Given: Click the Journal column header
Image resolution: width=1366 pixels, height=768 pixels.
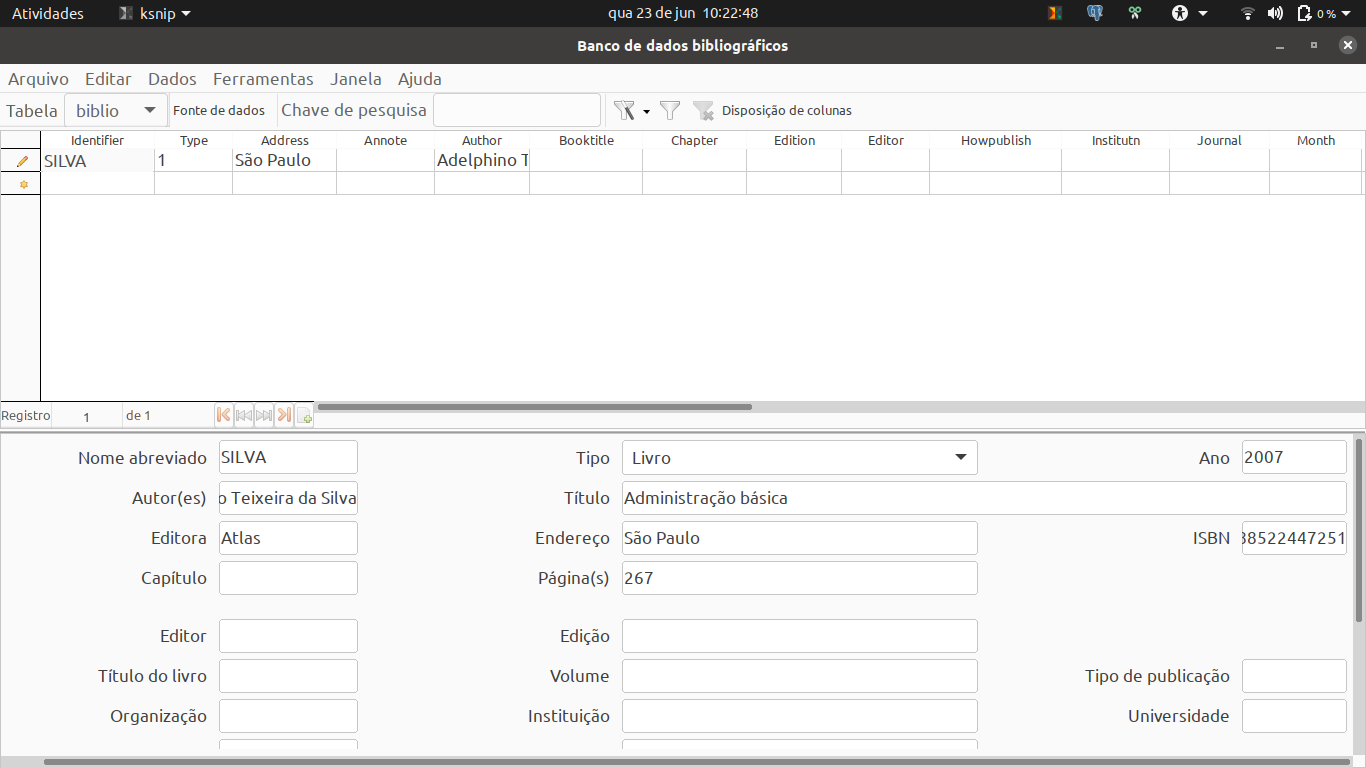Looking at the screenshot, I should [1220, 140].
